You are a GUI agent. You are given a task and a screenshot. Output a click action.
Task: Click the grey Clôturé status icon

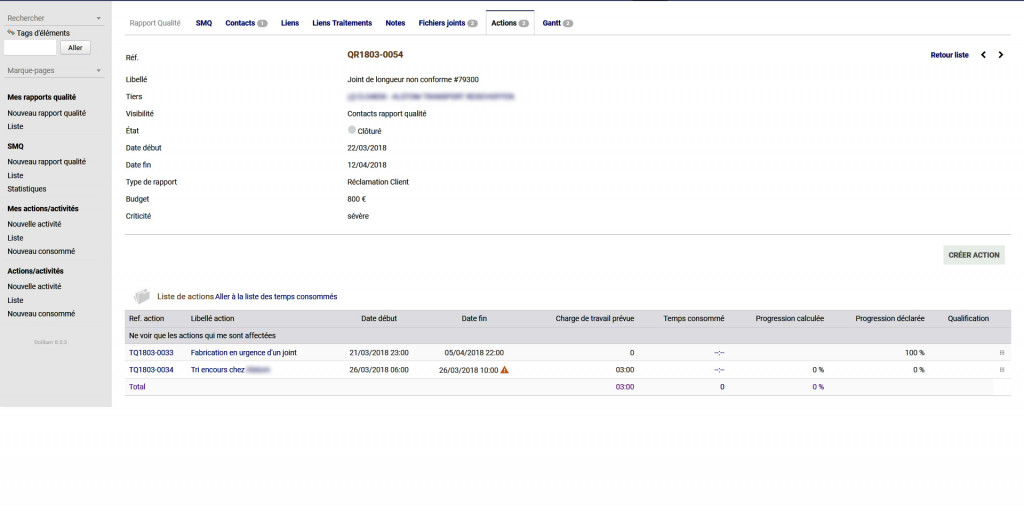(352, 130)
